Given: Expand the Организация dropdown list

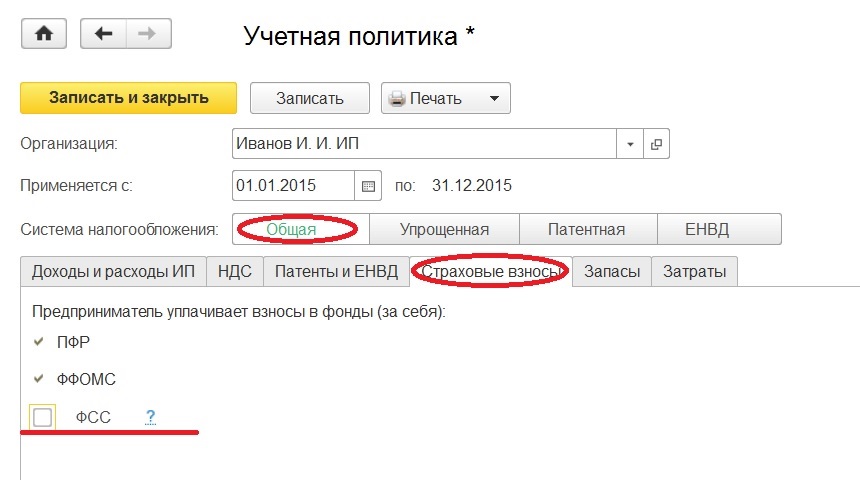Looking at the screenshot, I should [630, 144].
